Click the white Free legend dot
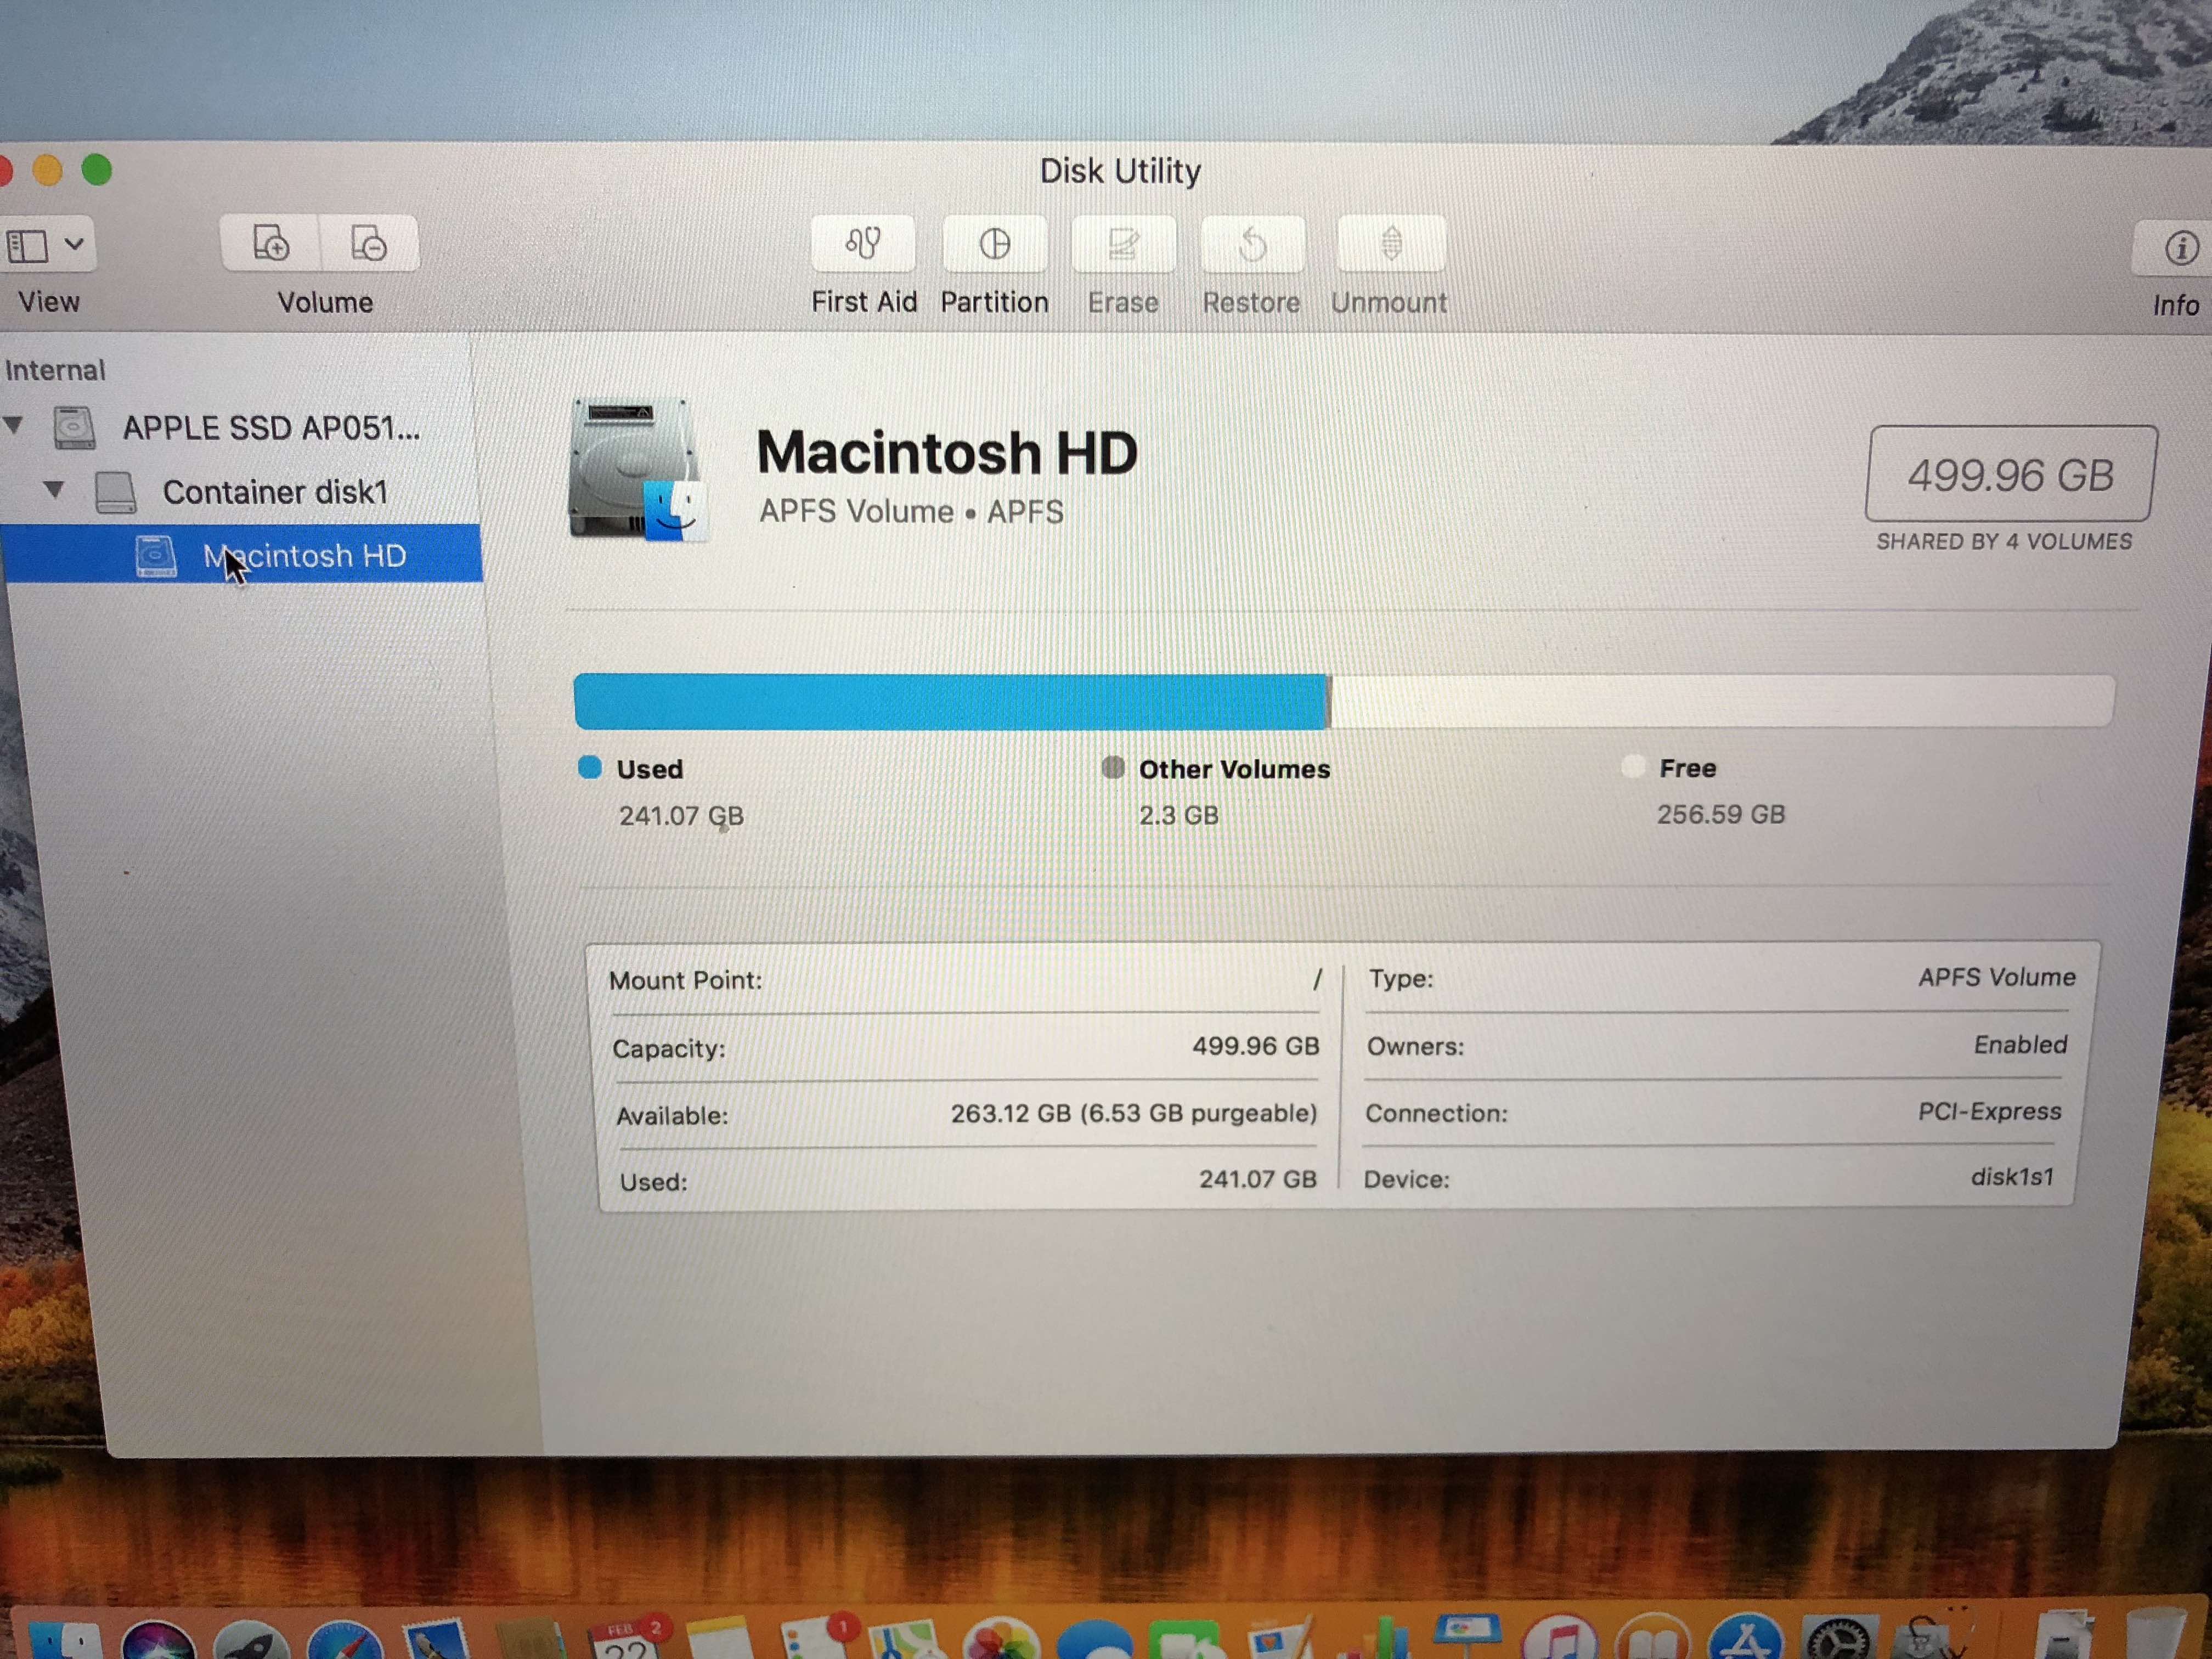 [1632, 767]
